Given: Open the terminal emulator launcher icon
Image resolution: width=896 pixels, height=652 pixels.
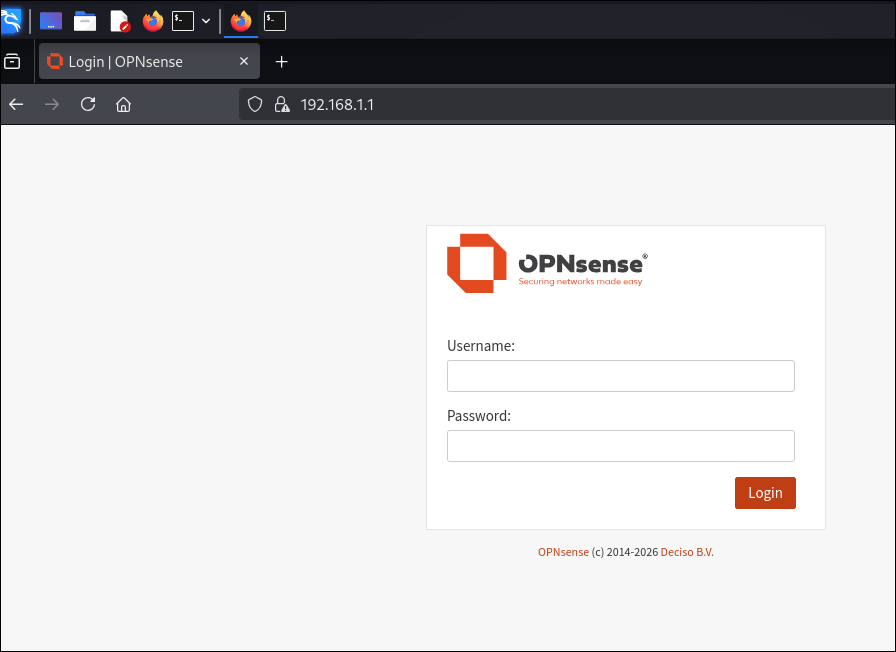Looking at the screenshot, I should point(183,21).
